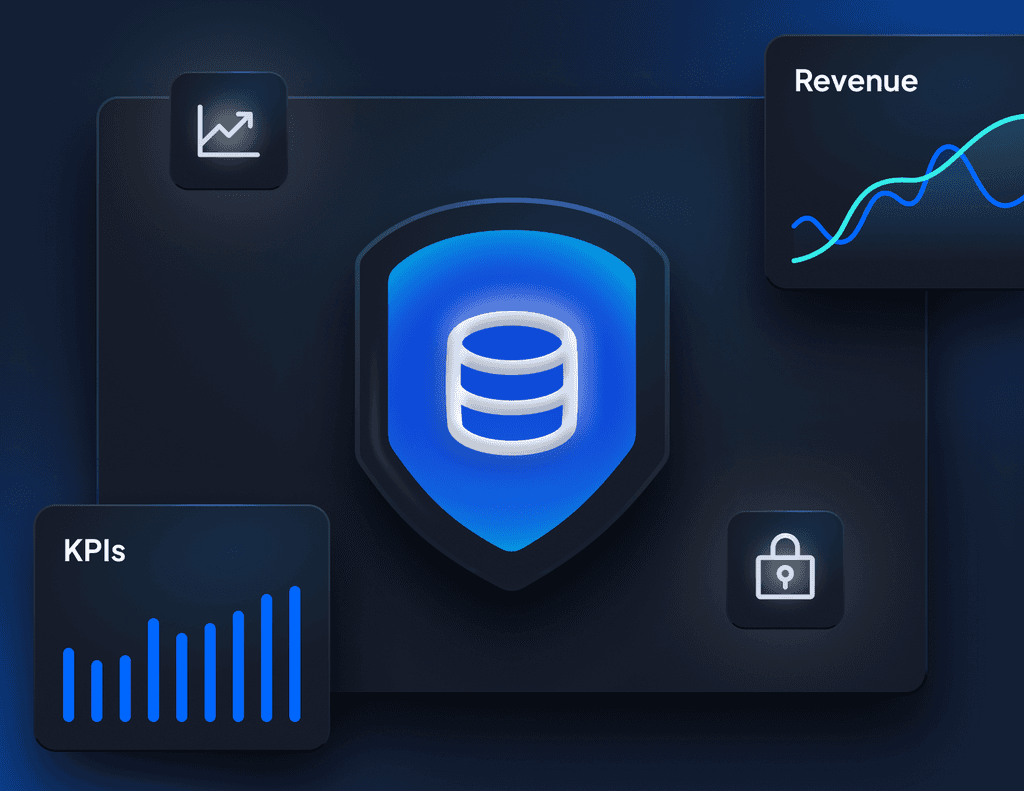This screenshot has width=1024, height=791.
Task: Click the "Revenue" heading text
Action: tap(856, 81)
